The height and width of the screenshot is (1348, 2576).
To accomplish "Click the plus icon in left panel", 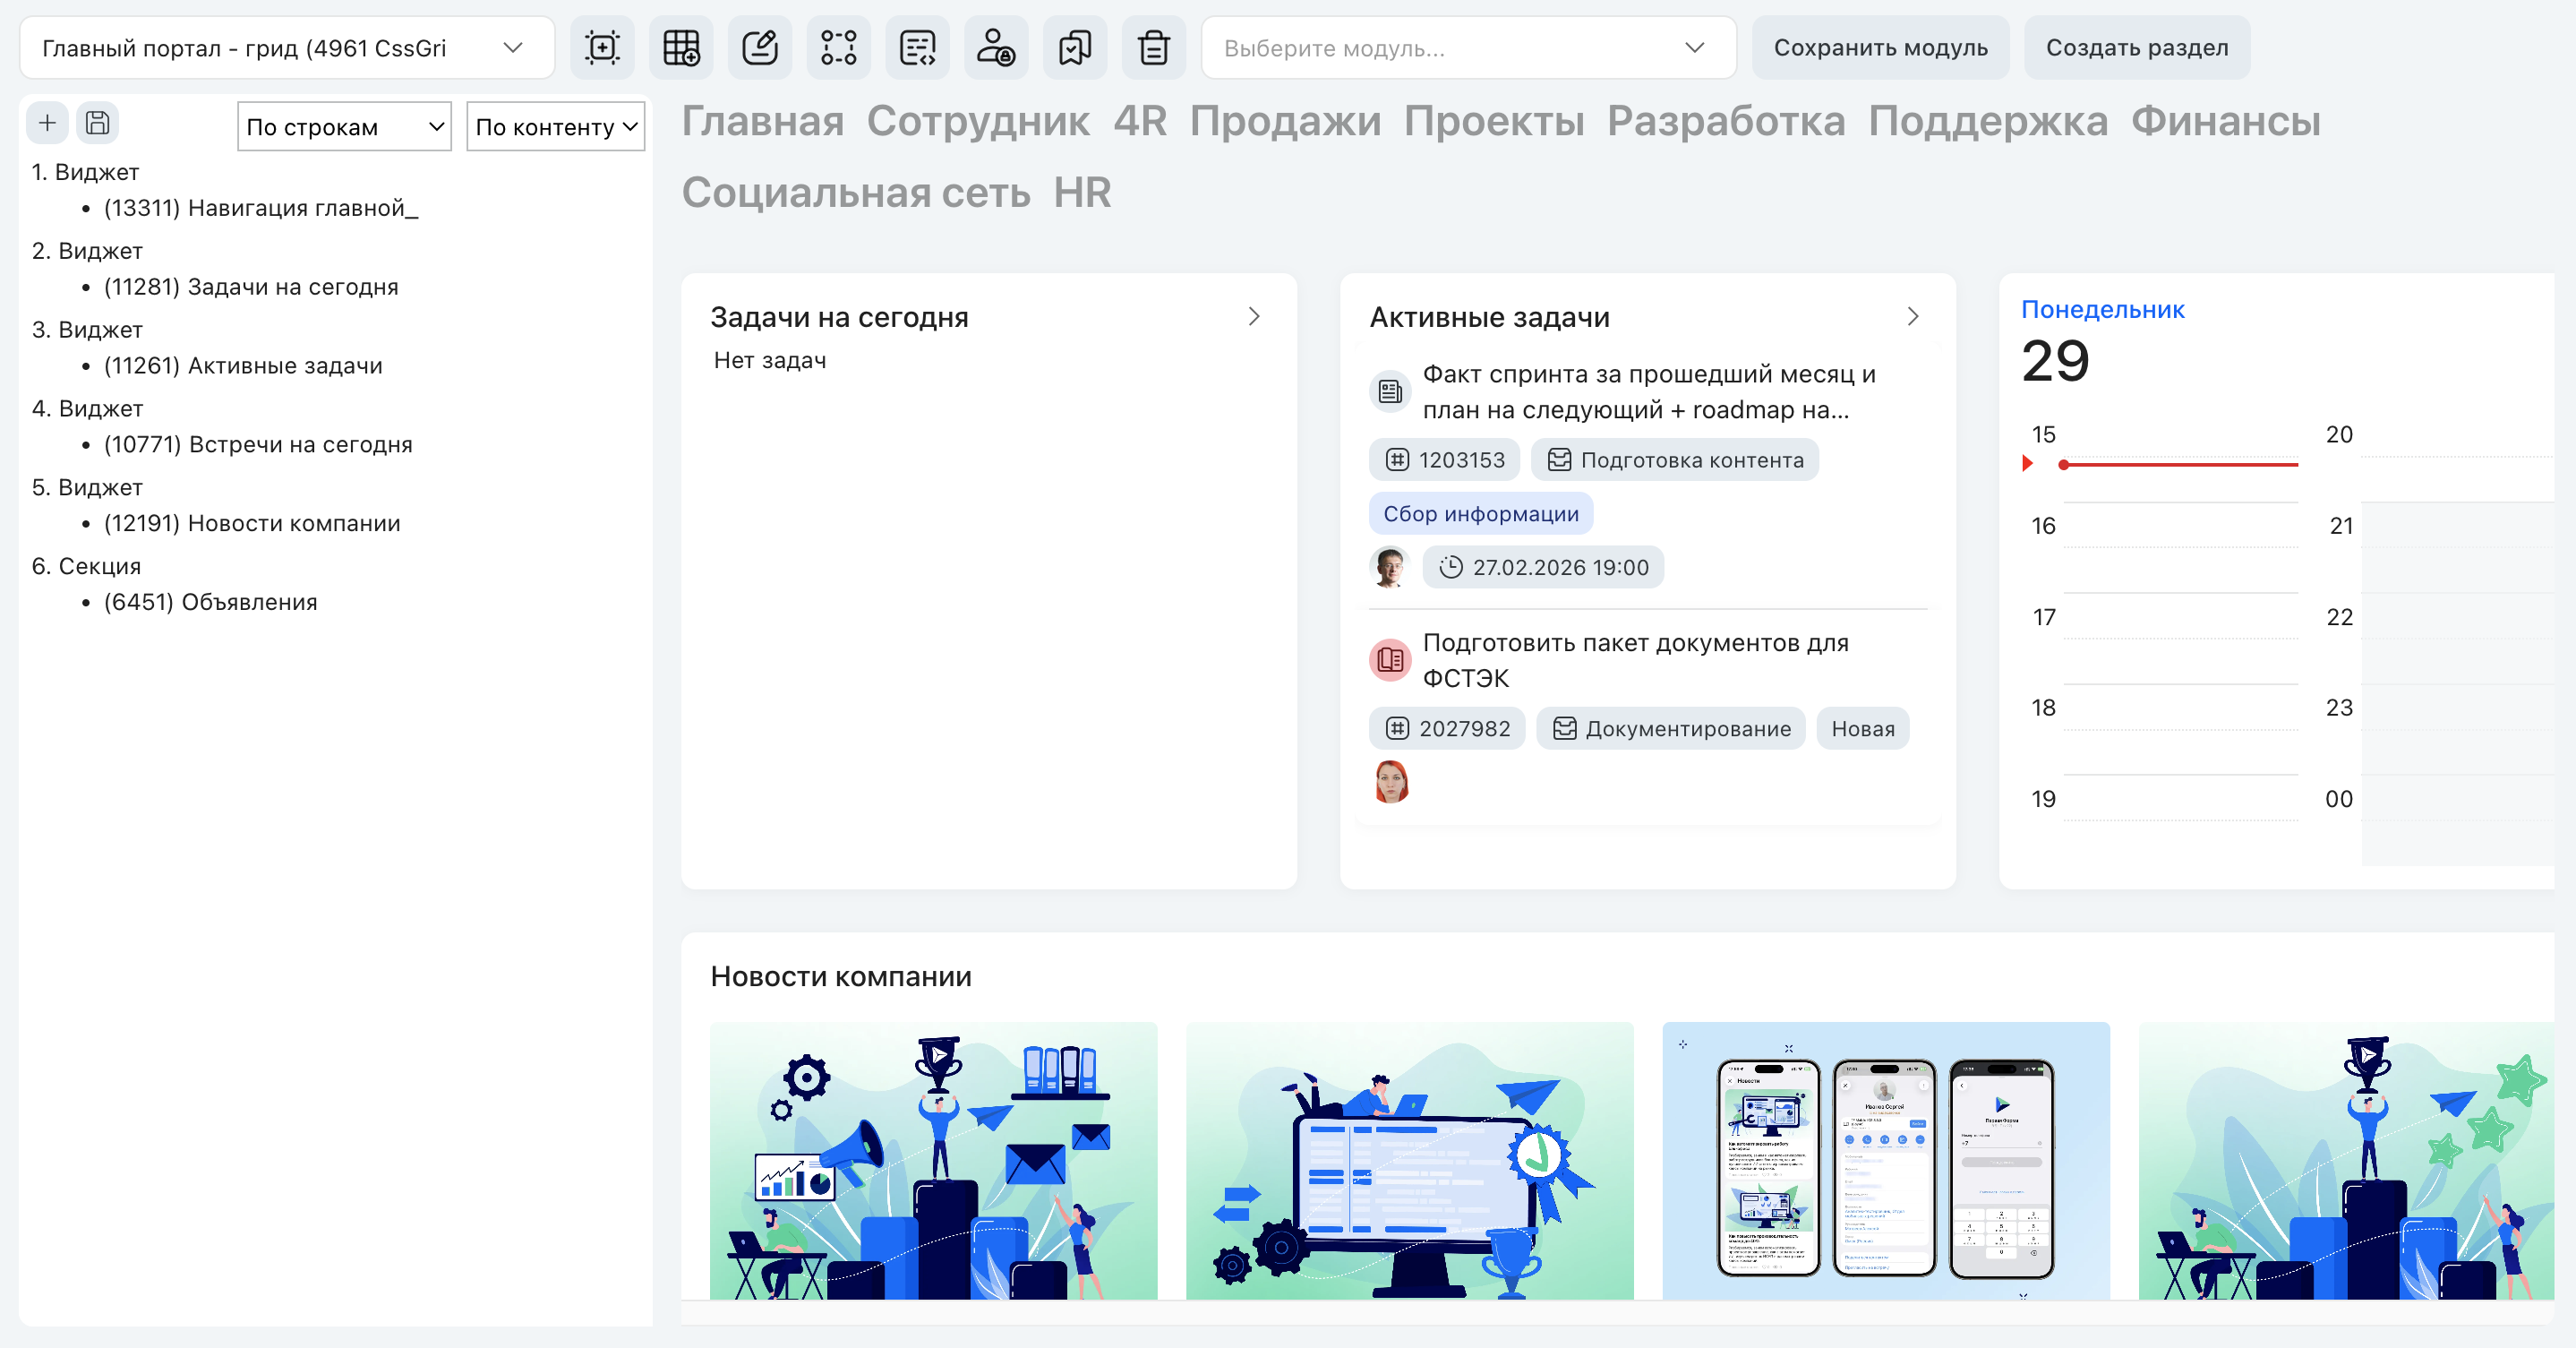I will [x=47, y=123].
